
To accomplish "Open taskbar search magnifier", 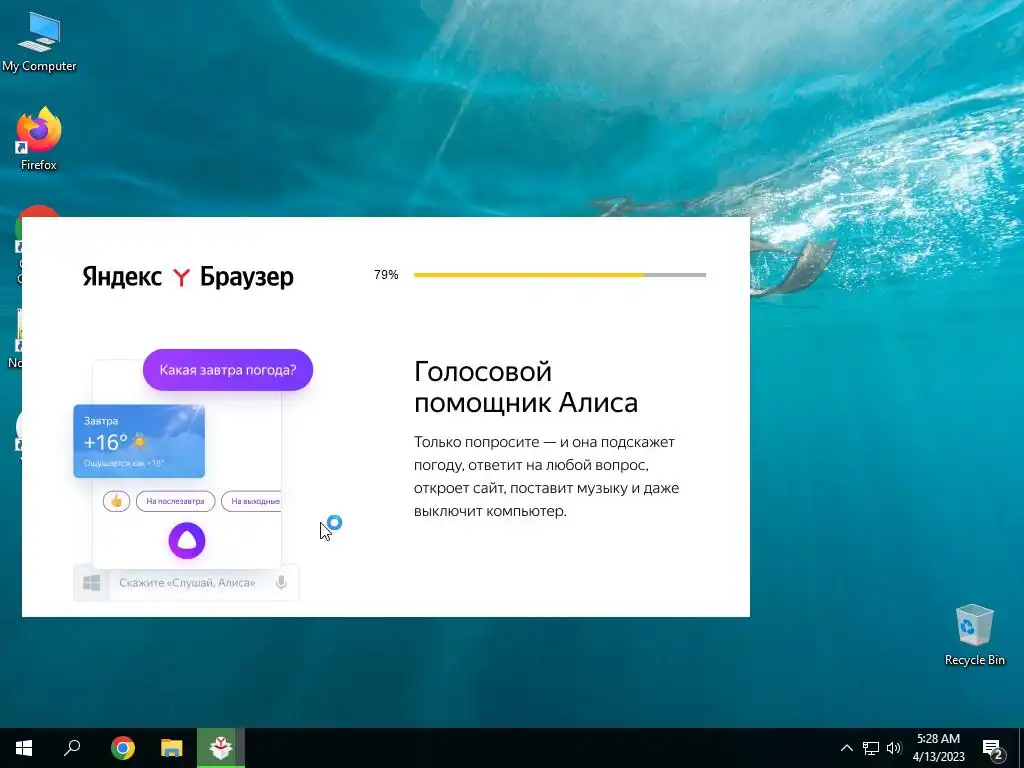I will [x=72, y=748].
